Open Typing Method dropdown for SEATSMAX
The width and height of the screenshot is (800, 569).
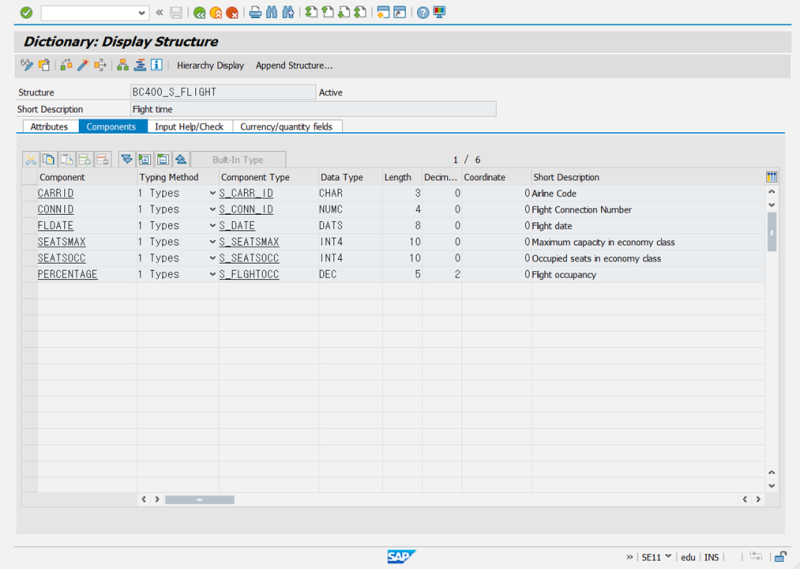pyautogui.click(x=213, y=242)
